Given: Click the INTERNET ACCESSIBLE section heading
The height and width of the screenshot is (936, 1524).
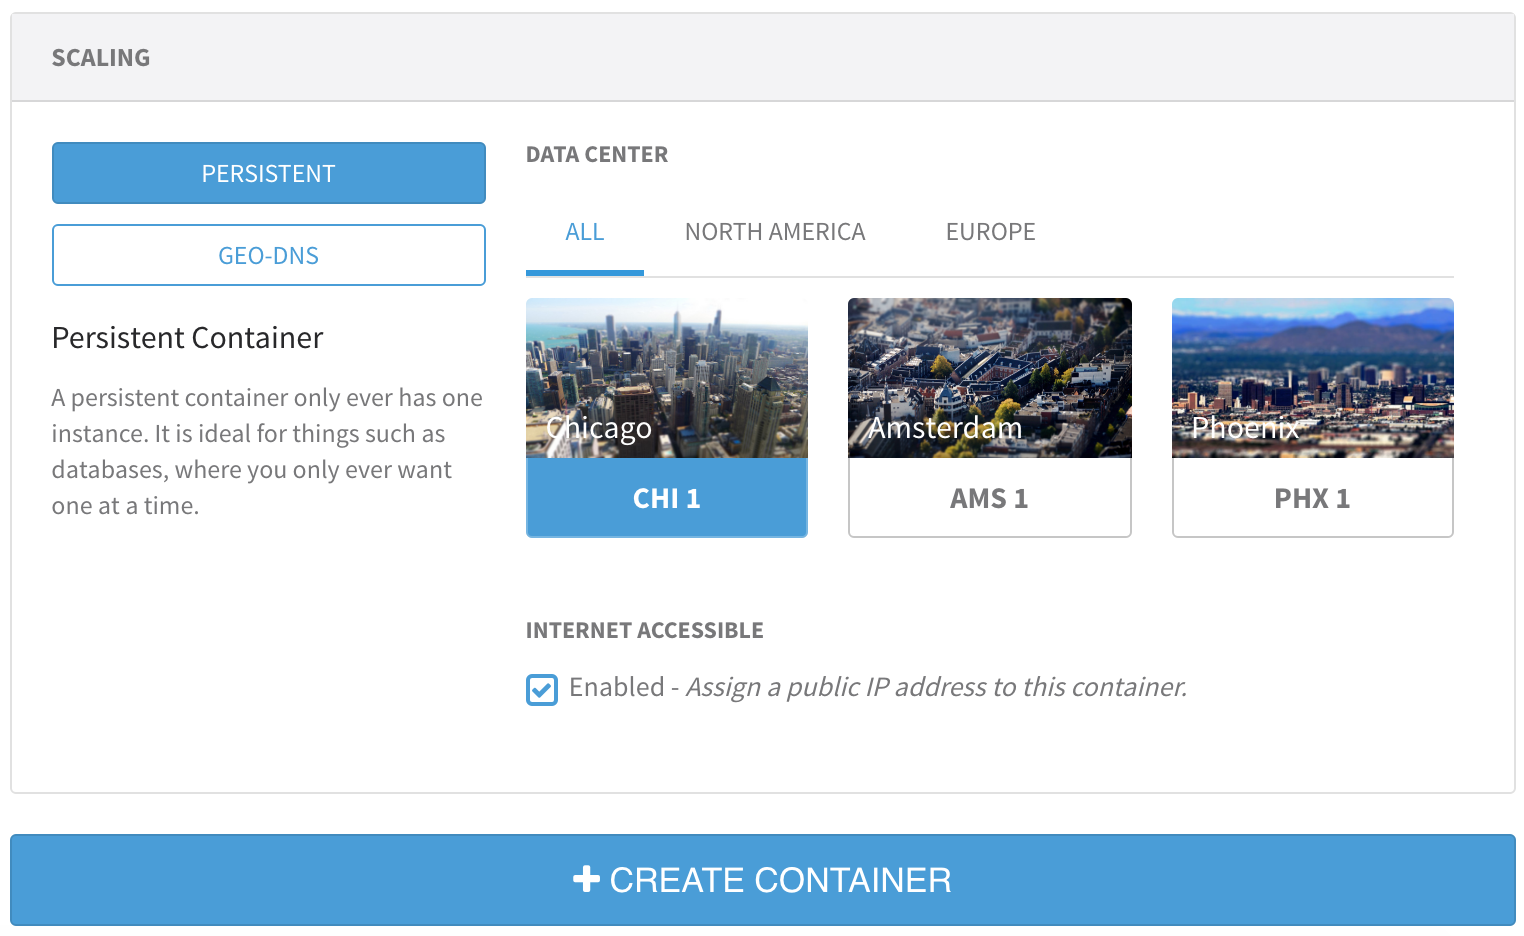Looking at the screenshot, I should (645, 631).
